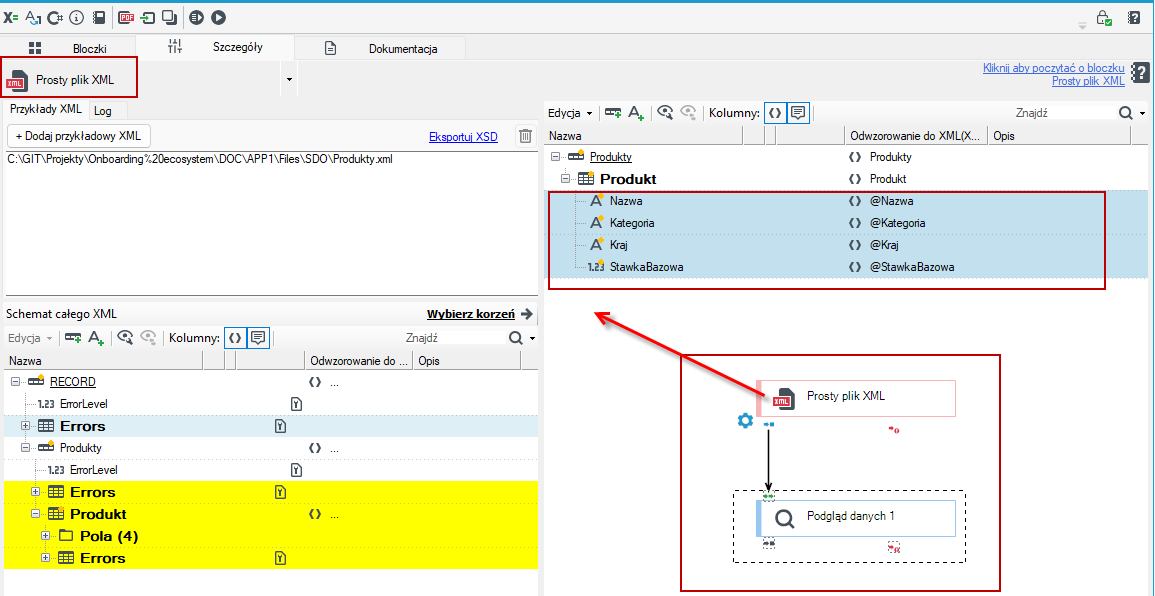1155x596 pixels.
Task: Toggle description column in Schemat całego XML
Action: tap(258, 338)
